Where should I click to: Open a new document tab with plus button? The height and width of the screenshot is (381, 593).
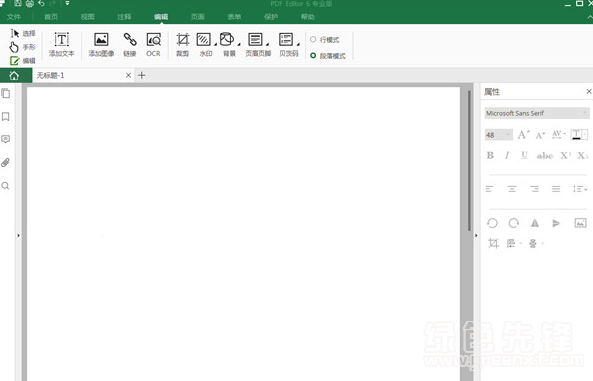click(141, 75)
